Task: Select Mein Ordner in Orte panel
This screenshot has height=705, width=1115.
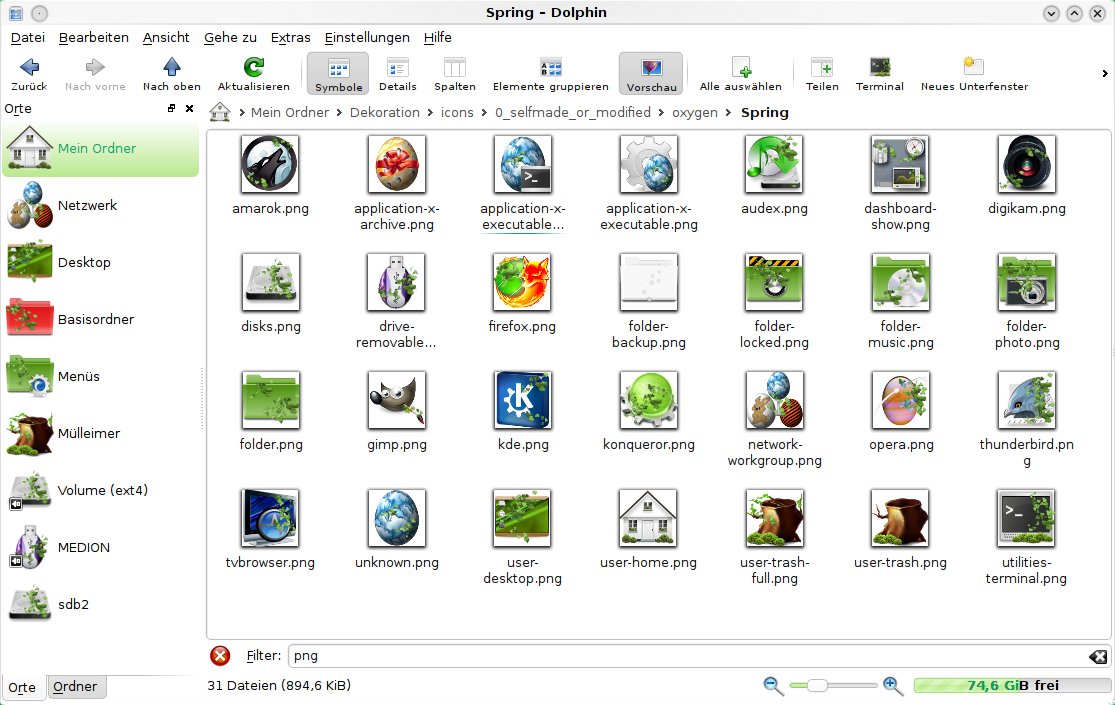Action: [100, 149]
